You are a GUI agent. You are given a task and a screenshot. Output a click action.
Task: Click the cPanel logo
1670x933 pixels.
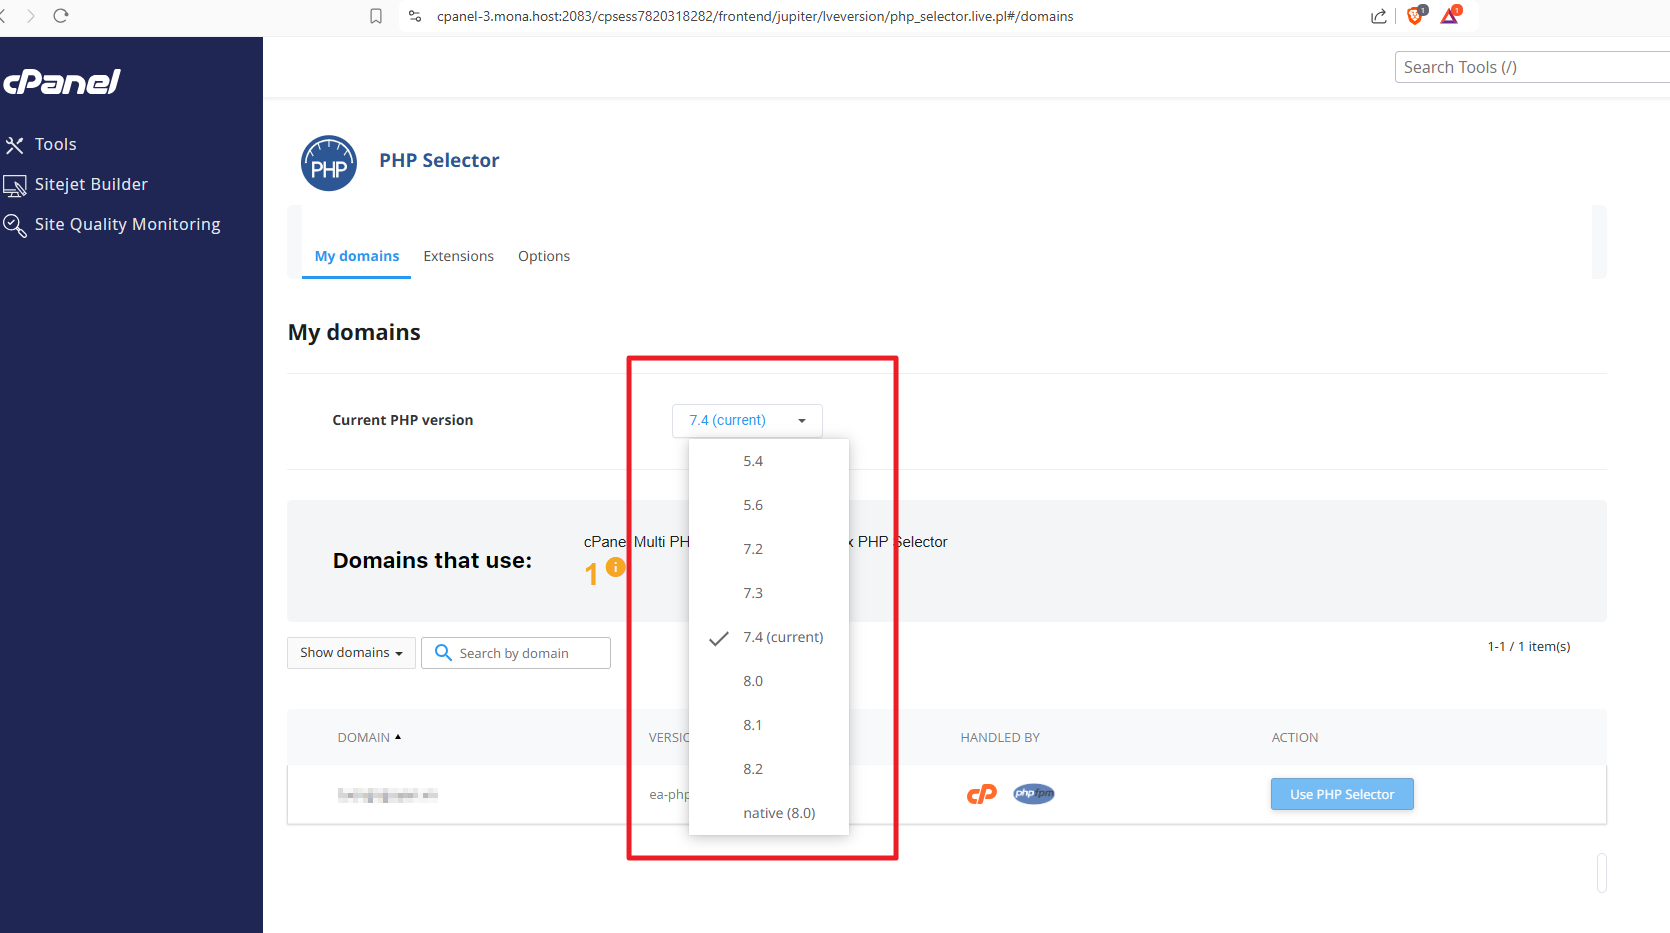coord(61,82)
